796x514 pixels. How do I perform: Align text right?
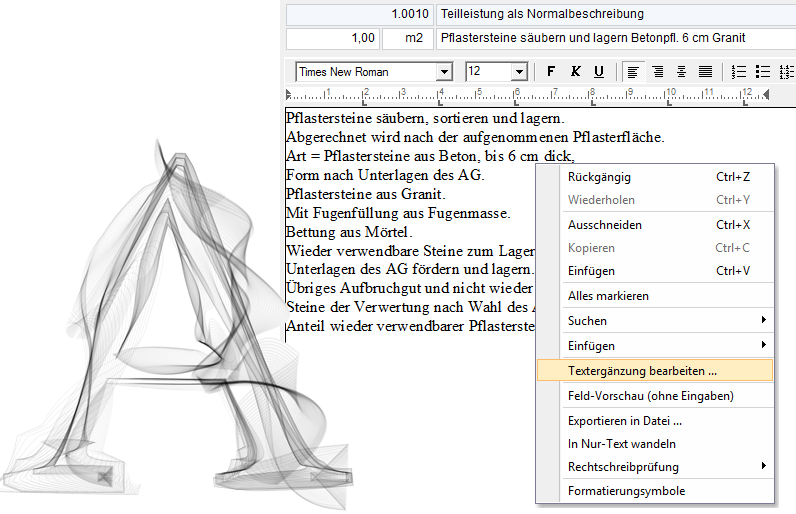[681, 72]
